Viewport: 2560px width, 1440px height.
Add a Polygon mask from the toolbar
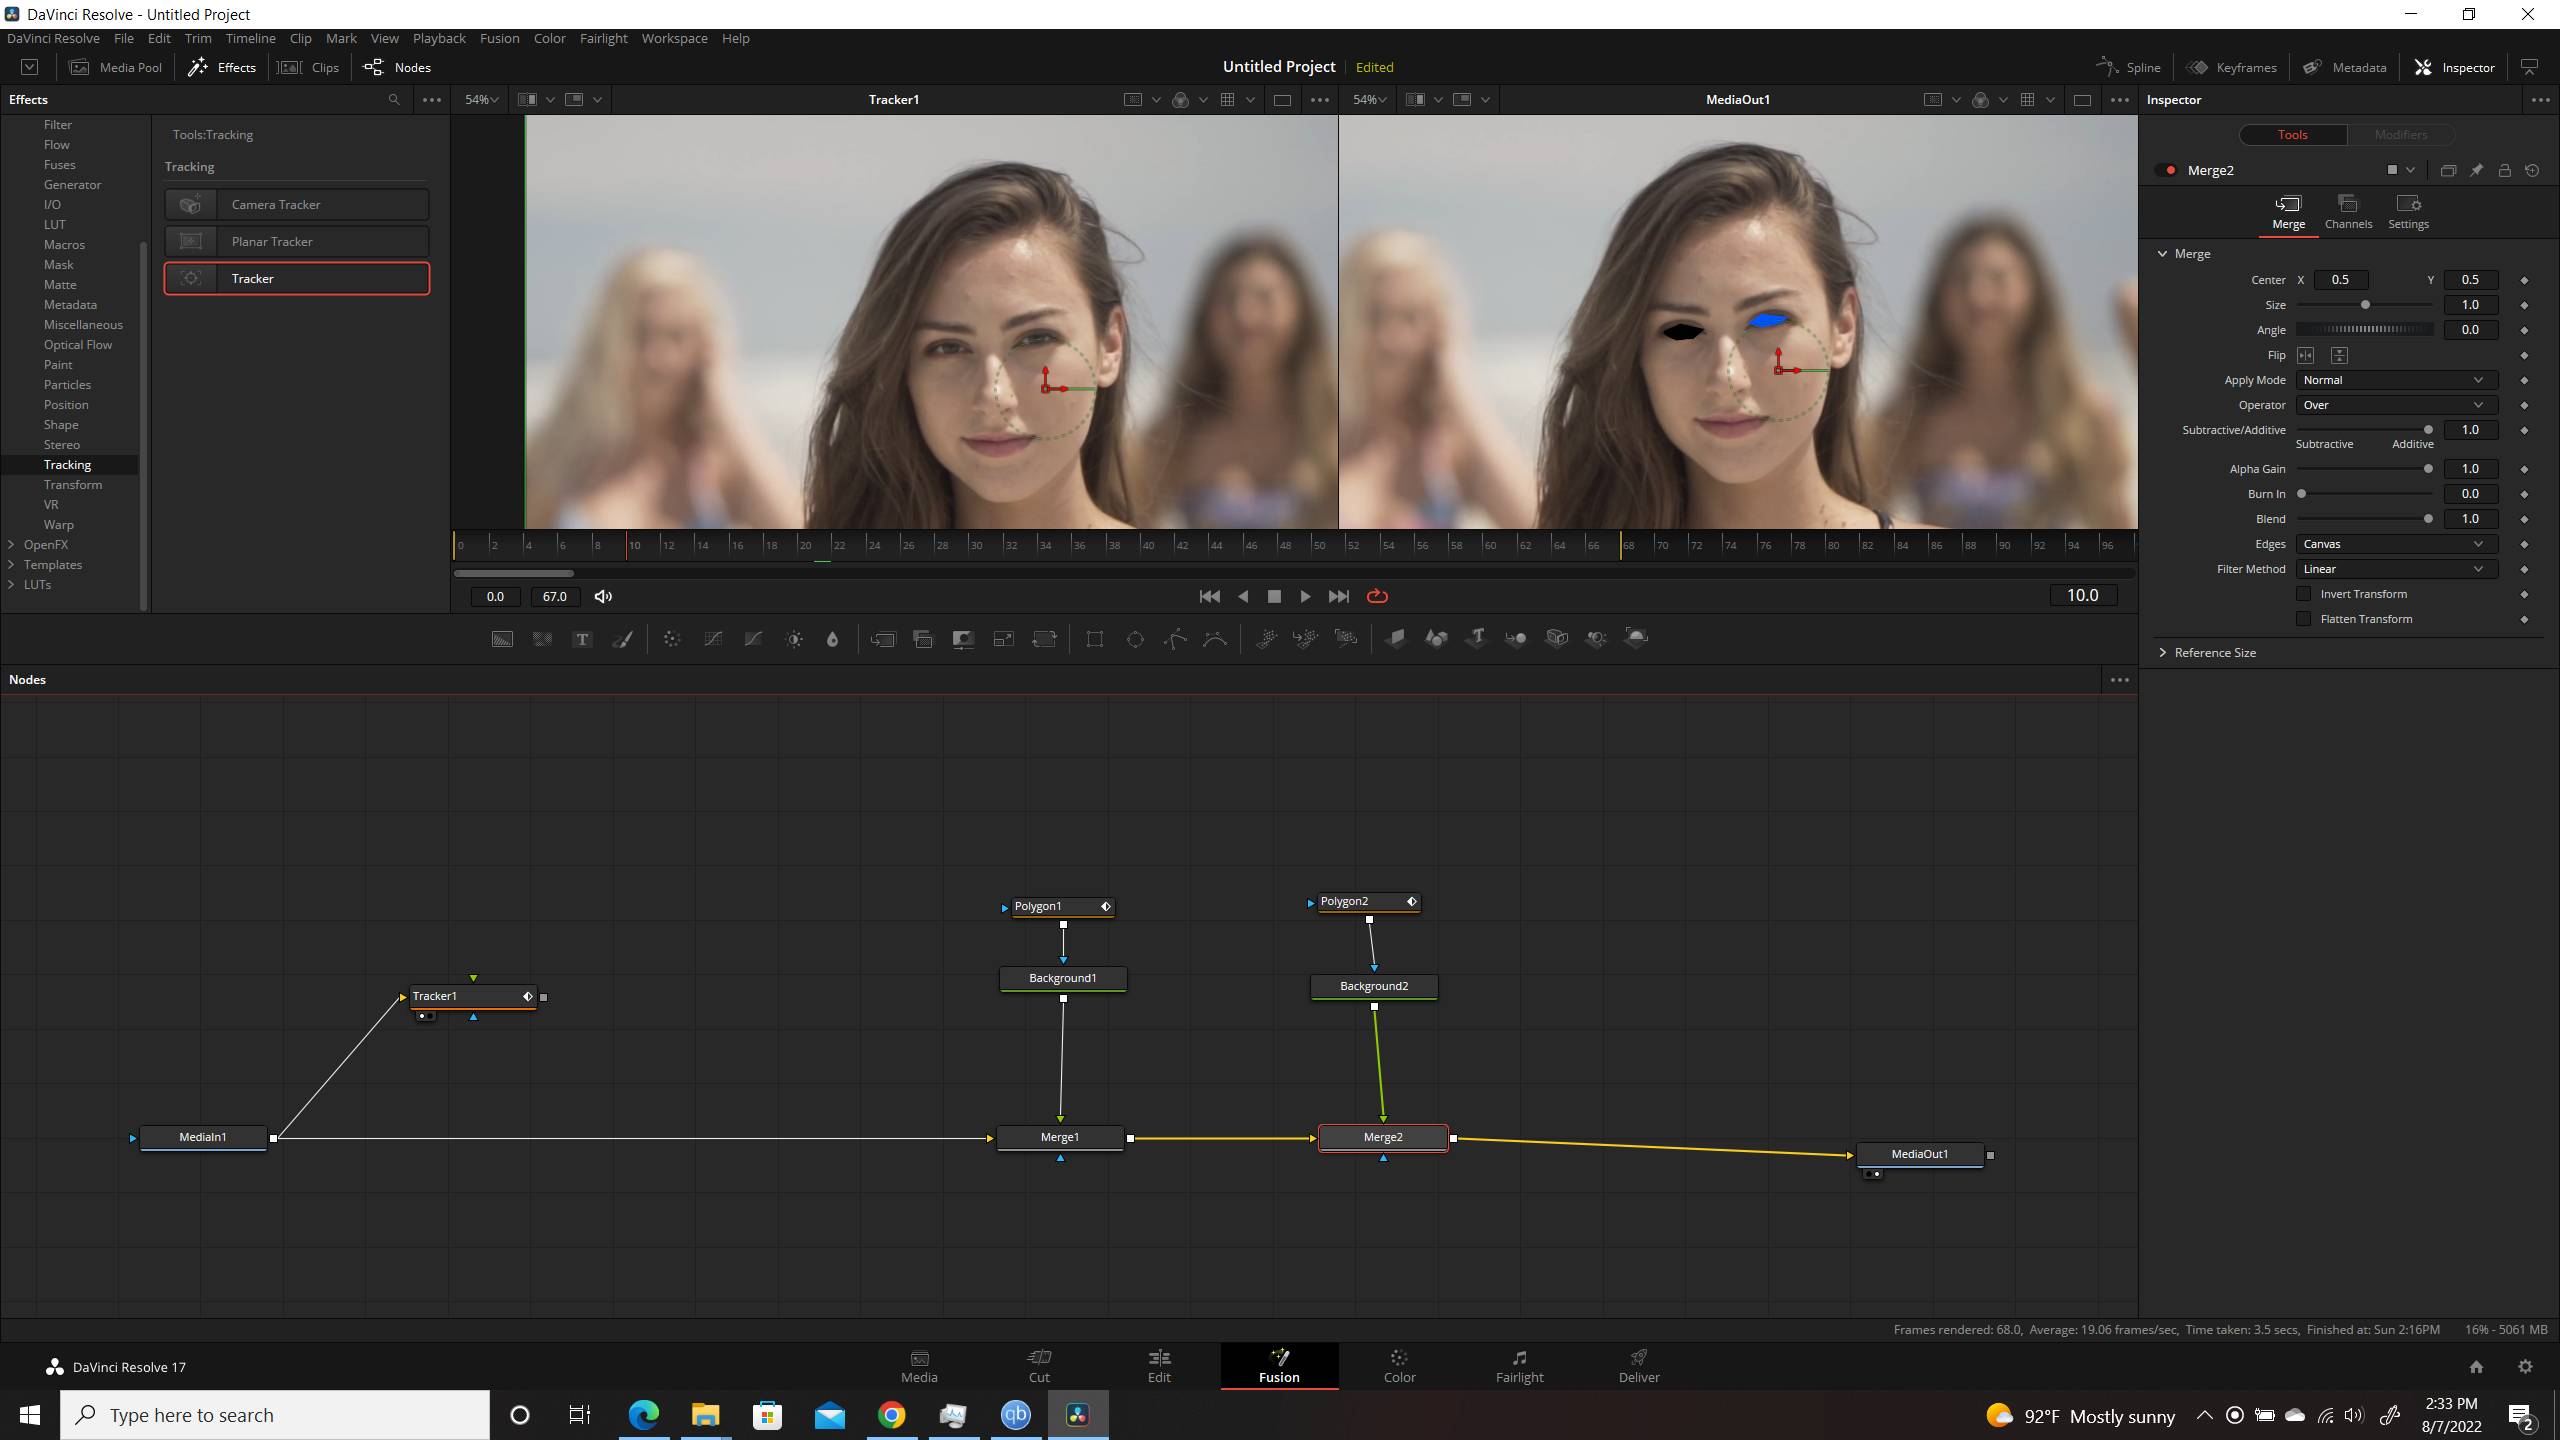(1175, 639)
